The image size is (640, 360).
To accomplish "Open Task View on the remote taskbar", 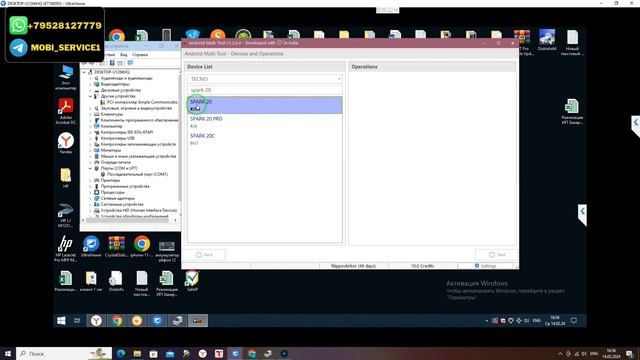I will pos(77,321).
